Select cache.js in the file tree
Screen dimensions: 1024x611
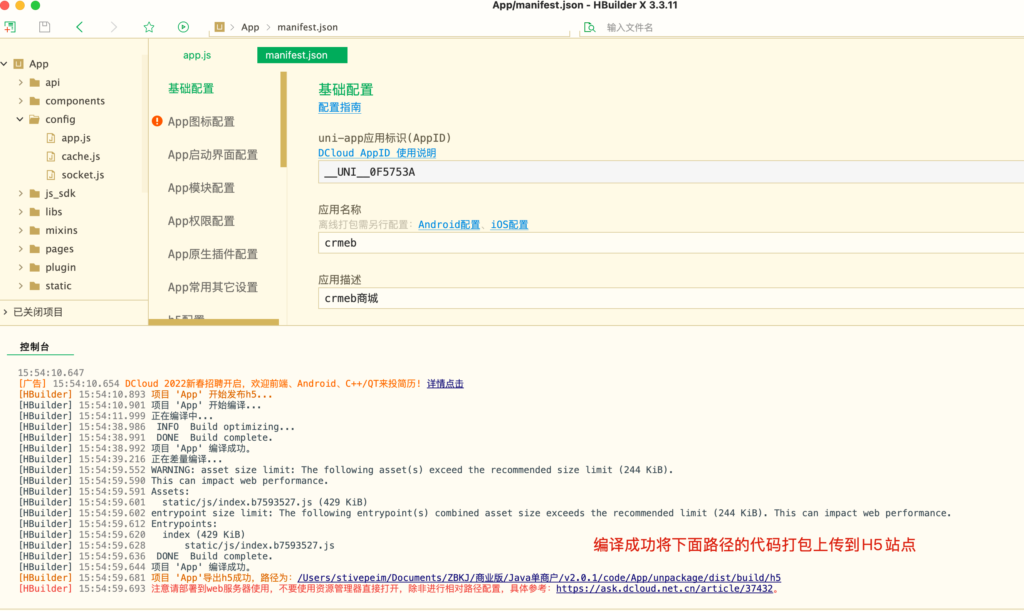80,156
